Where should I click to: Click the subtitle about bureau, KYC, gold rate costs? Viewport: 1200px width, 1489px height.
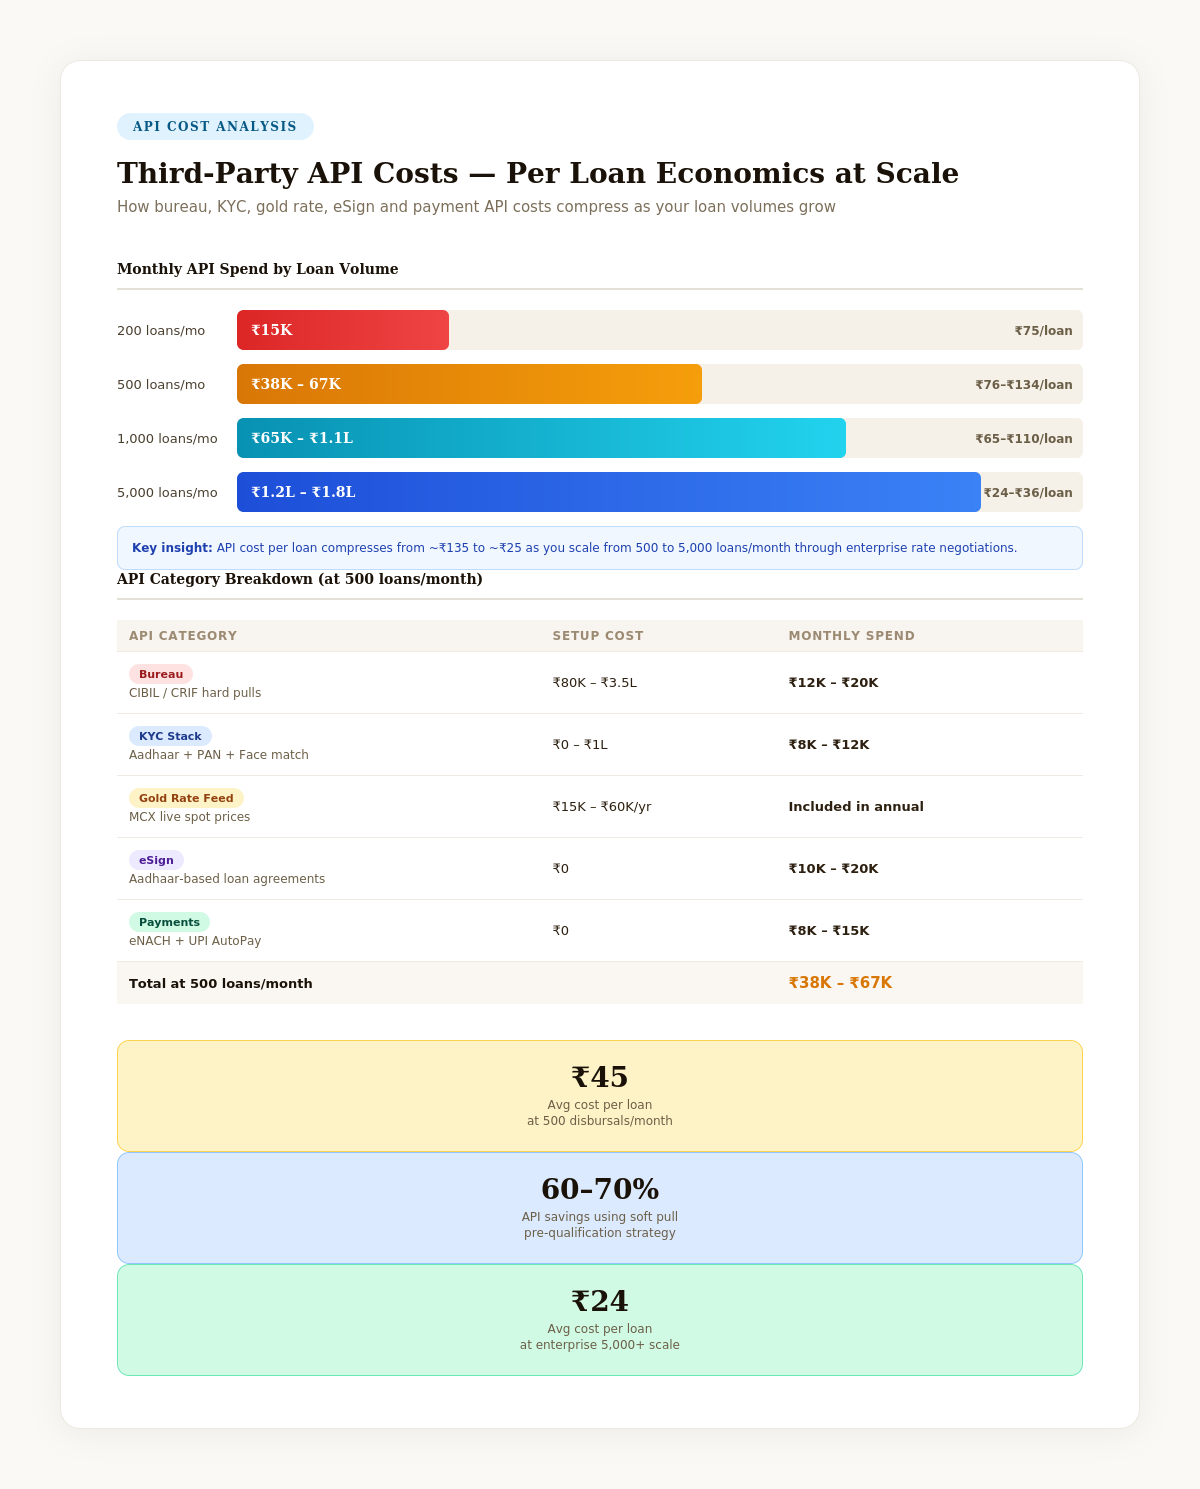coord(476,207)
